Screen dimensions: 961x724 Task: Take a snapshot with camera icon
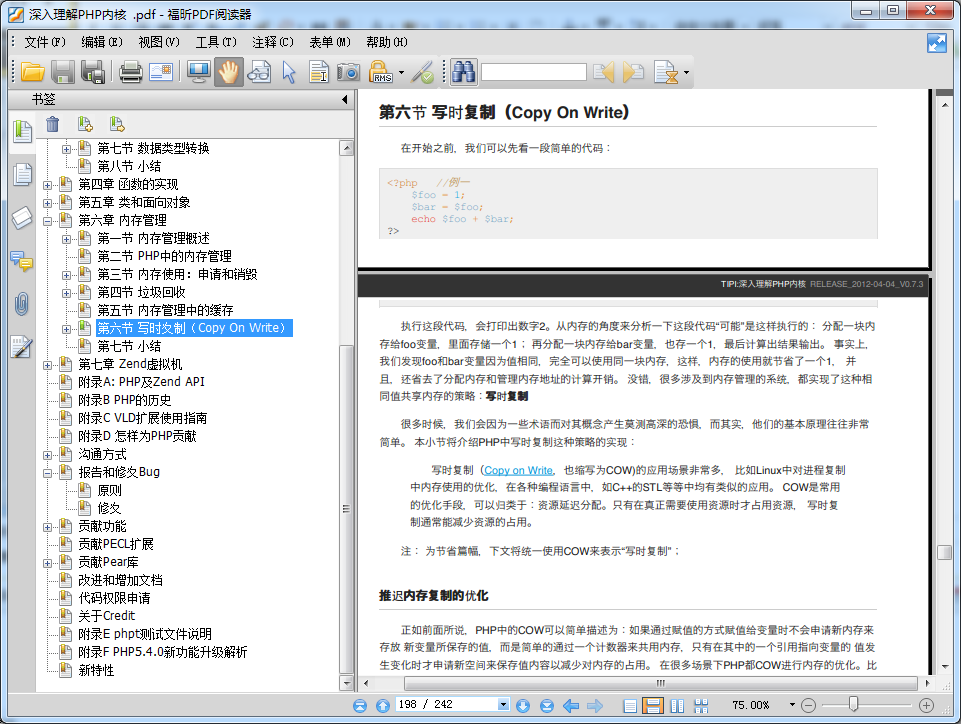(348, 72)
